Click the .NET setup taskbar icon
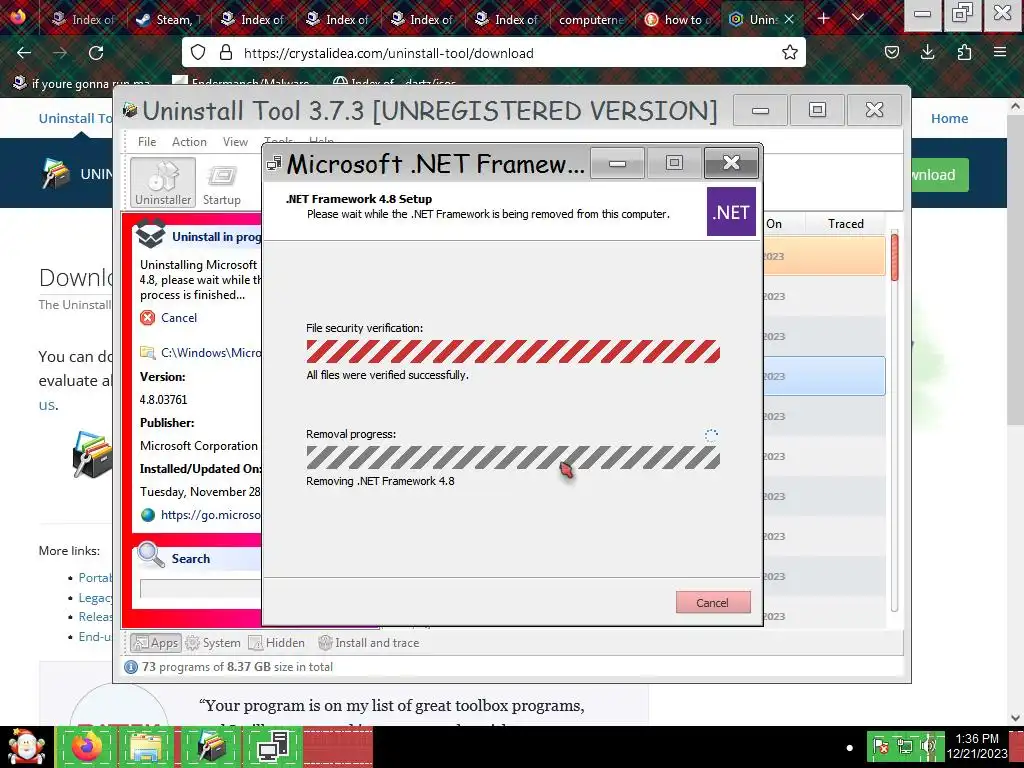 [273, 746]
